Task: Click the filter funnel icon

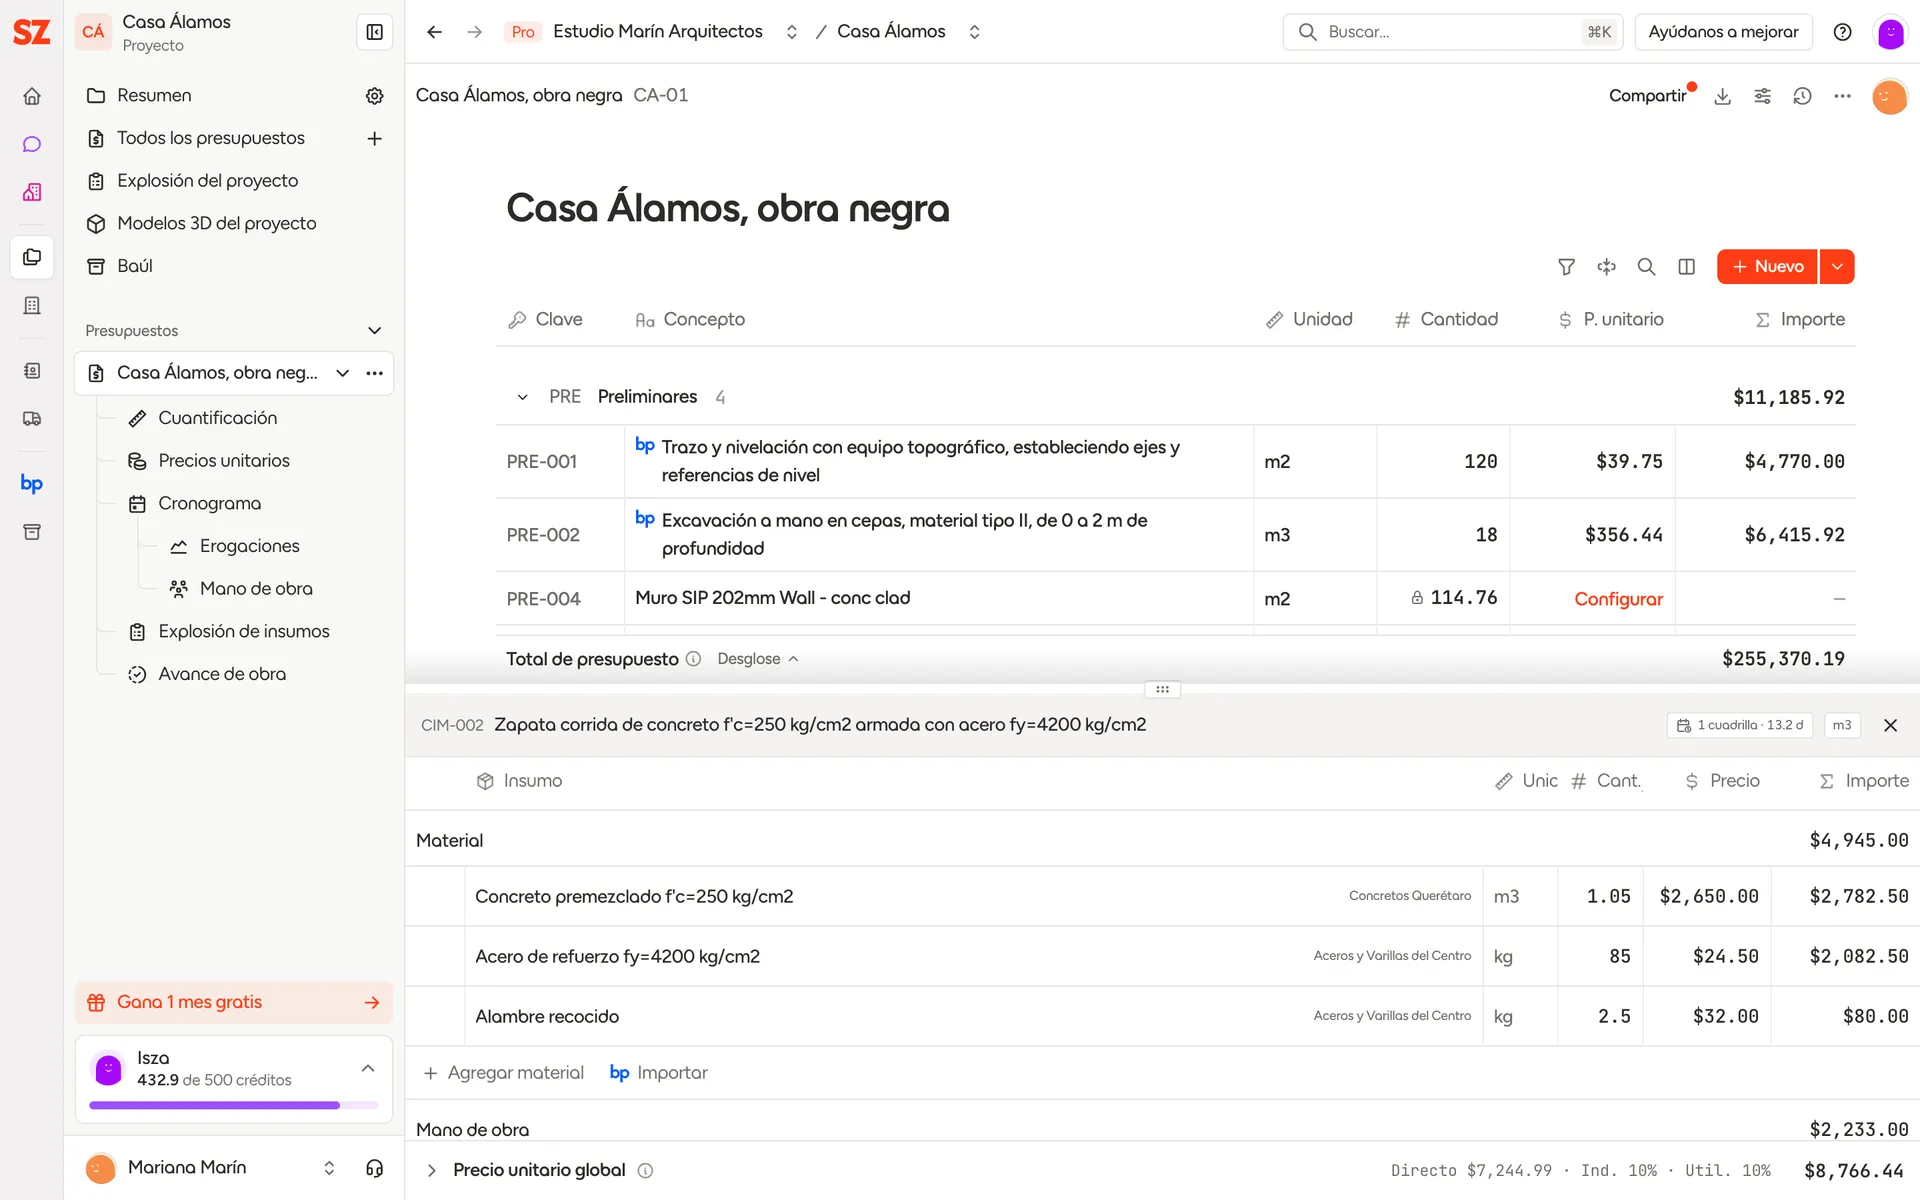Action: click(1566, 267)
